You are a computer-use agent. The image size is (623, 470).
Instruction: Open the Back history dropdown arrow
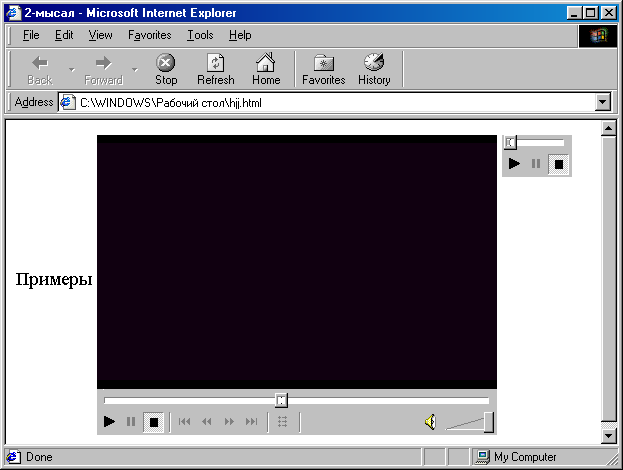[72, 70]
